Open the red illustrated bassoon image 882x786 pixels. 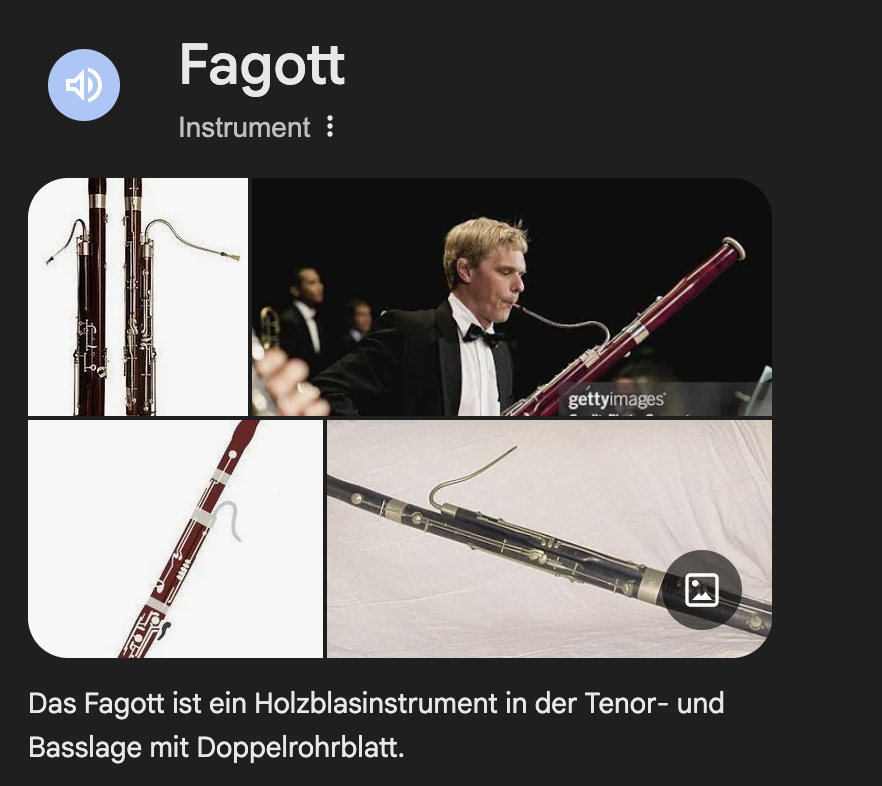(176, 539)
